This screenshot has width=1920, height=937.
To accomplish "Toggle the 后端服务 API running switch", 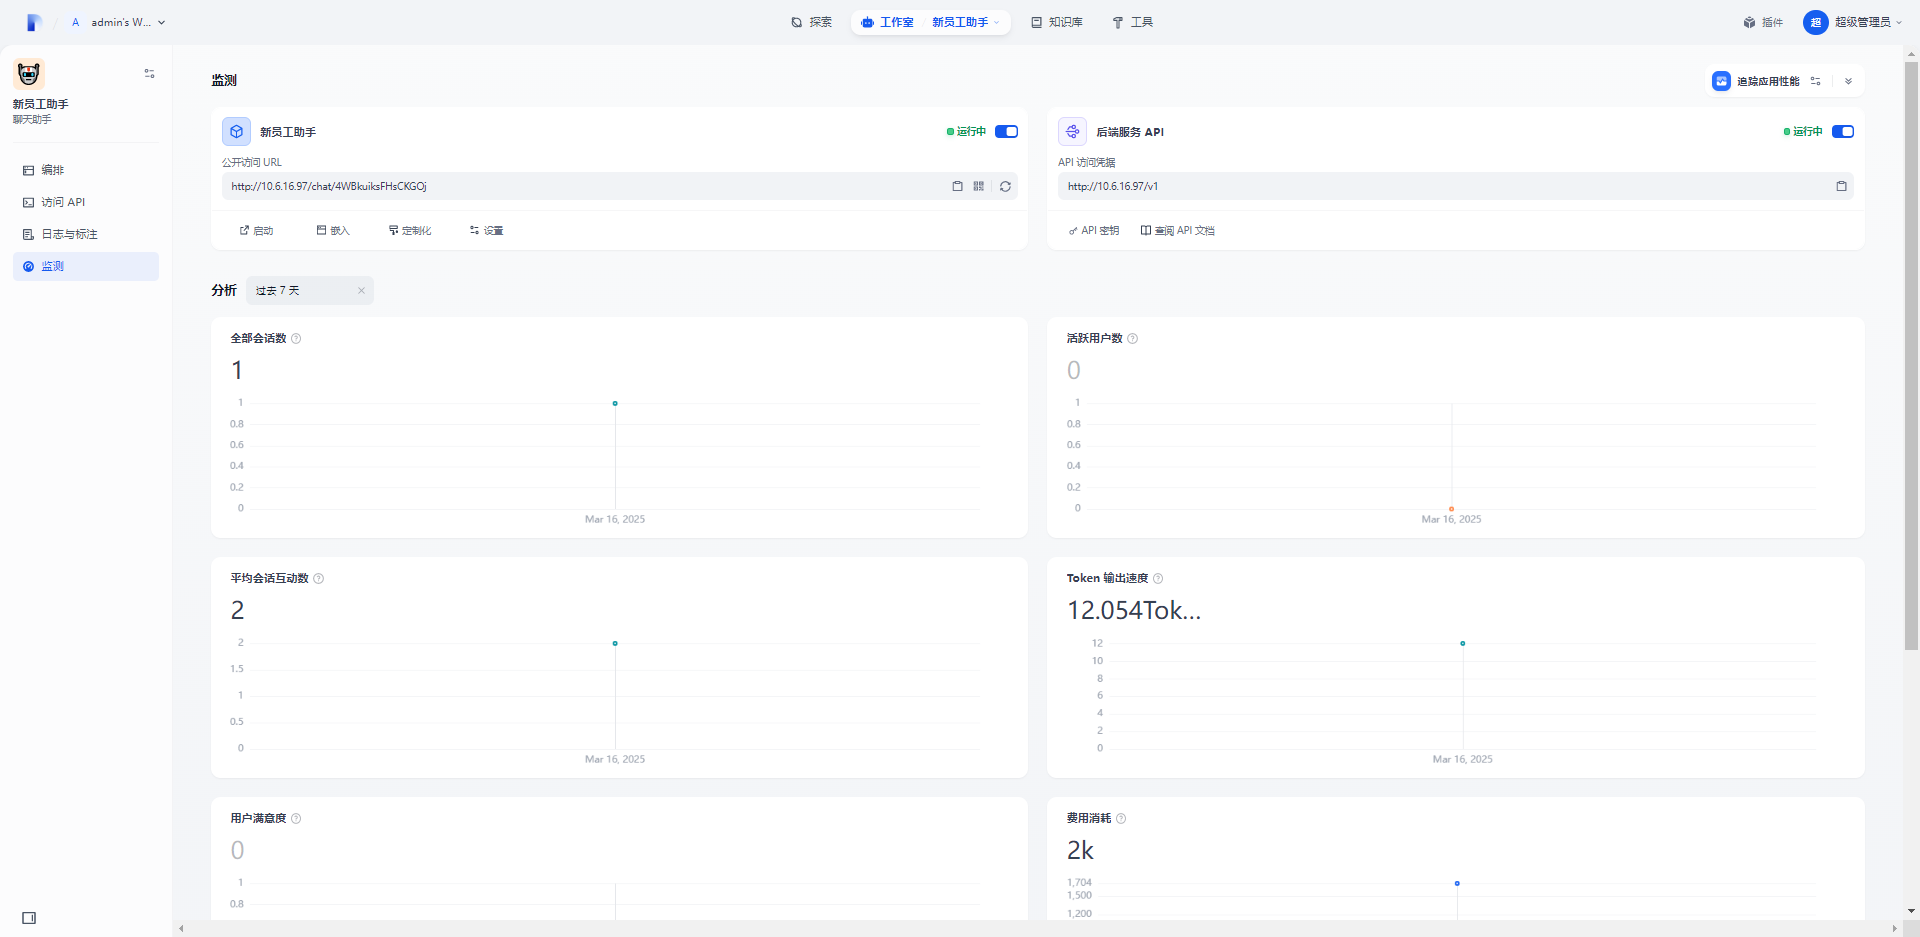I will 1842,131.
